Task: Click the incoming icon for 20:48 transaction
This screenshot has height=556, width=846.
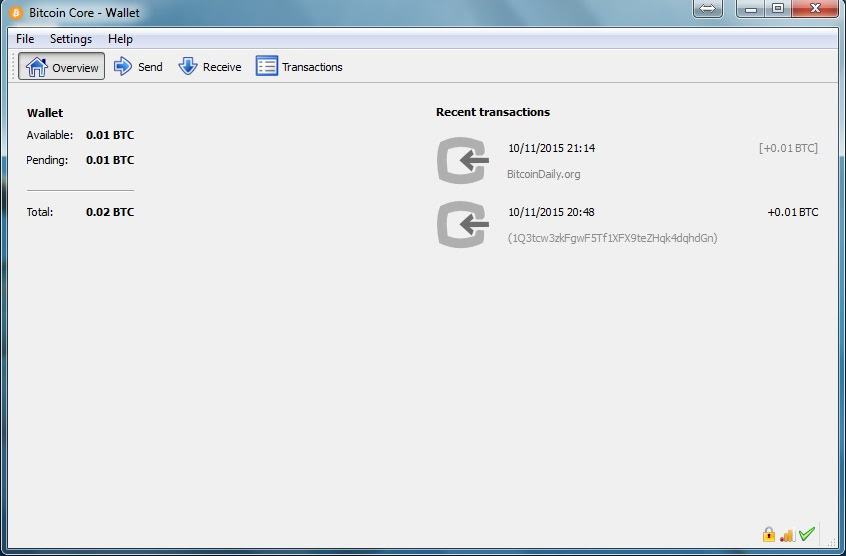Action: click(x=463, y=224)
